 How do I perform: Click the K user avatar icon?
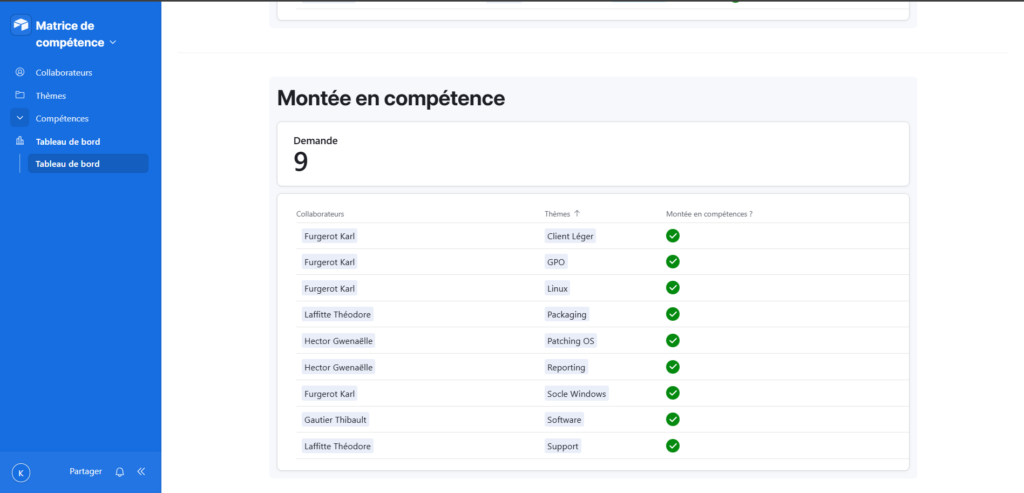pos(21,472)
